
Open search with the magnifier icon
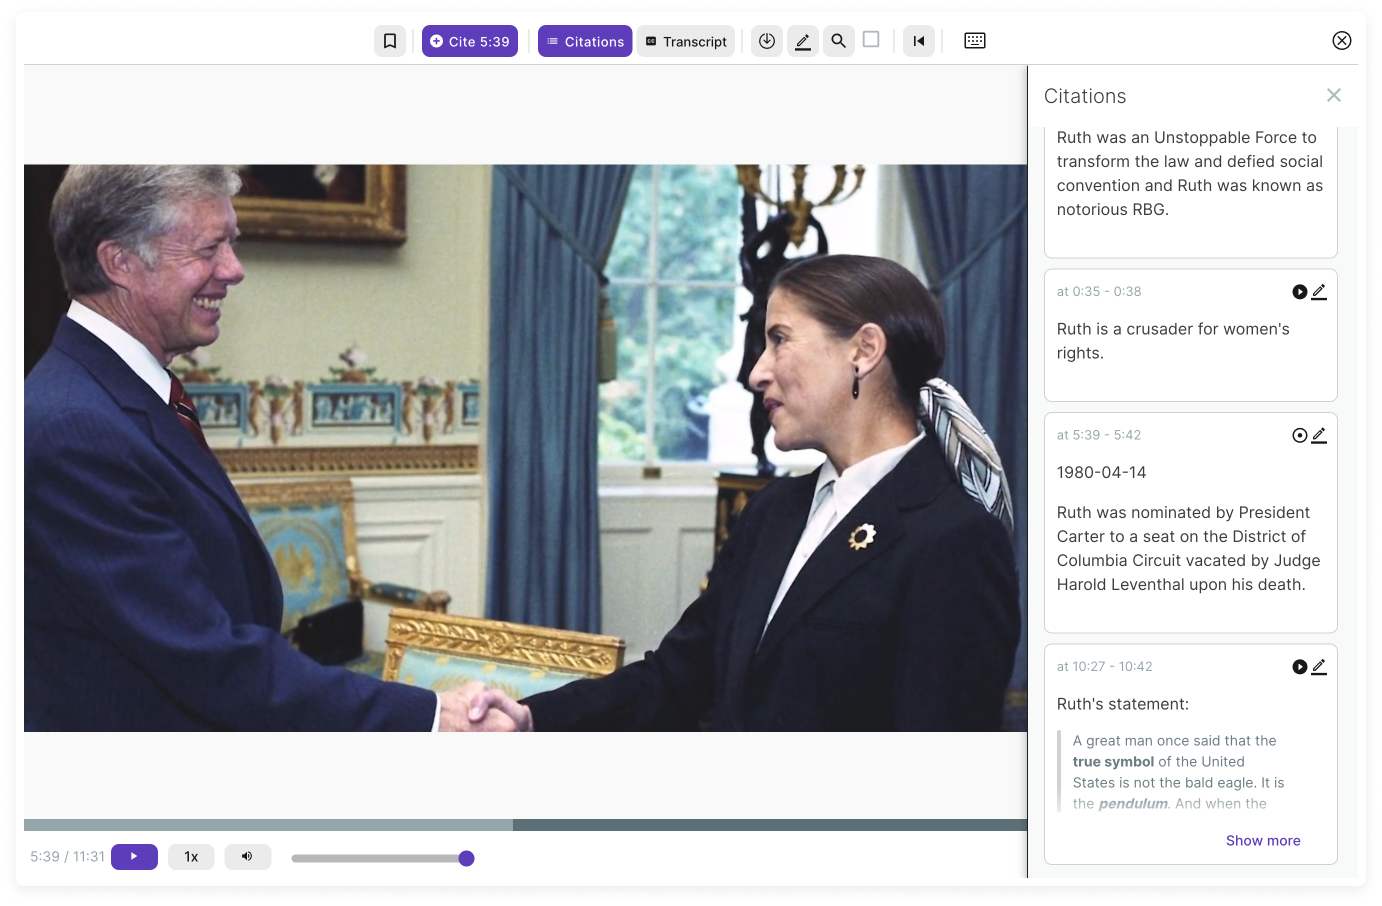(x=838, y=41)
